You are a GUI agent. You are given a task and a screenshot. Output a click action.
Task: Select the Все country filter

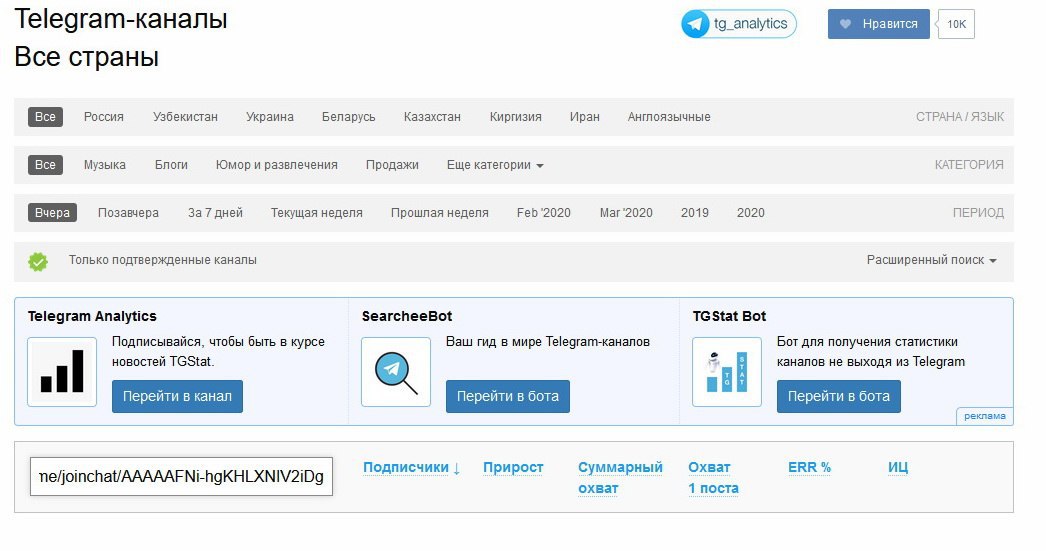click(x=45, y=117)
